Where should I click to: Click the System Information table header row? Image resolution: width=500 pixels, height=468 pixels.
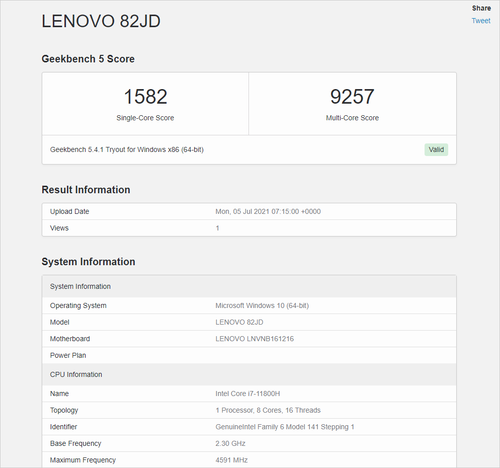[249, 286]
